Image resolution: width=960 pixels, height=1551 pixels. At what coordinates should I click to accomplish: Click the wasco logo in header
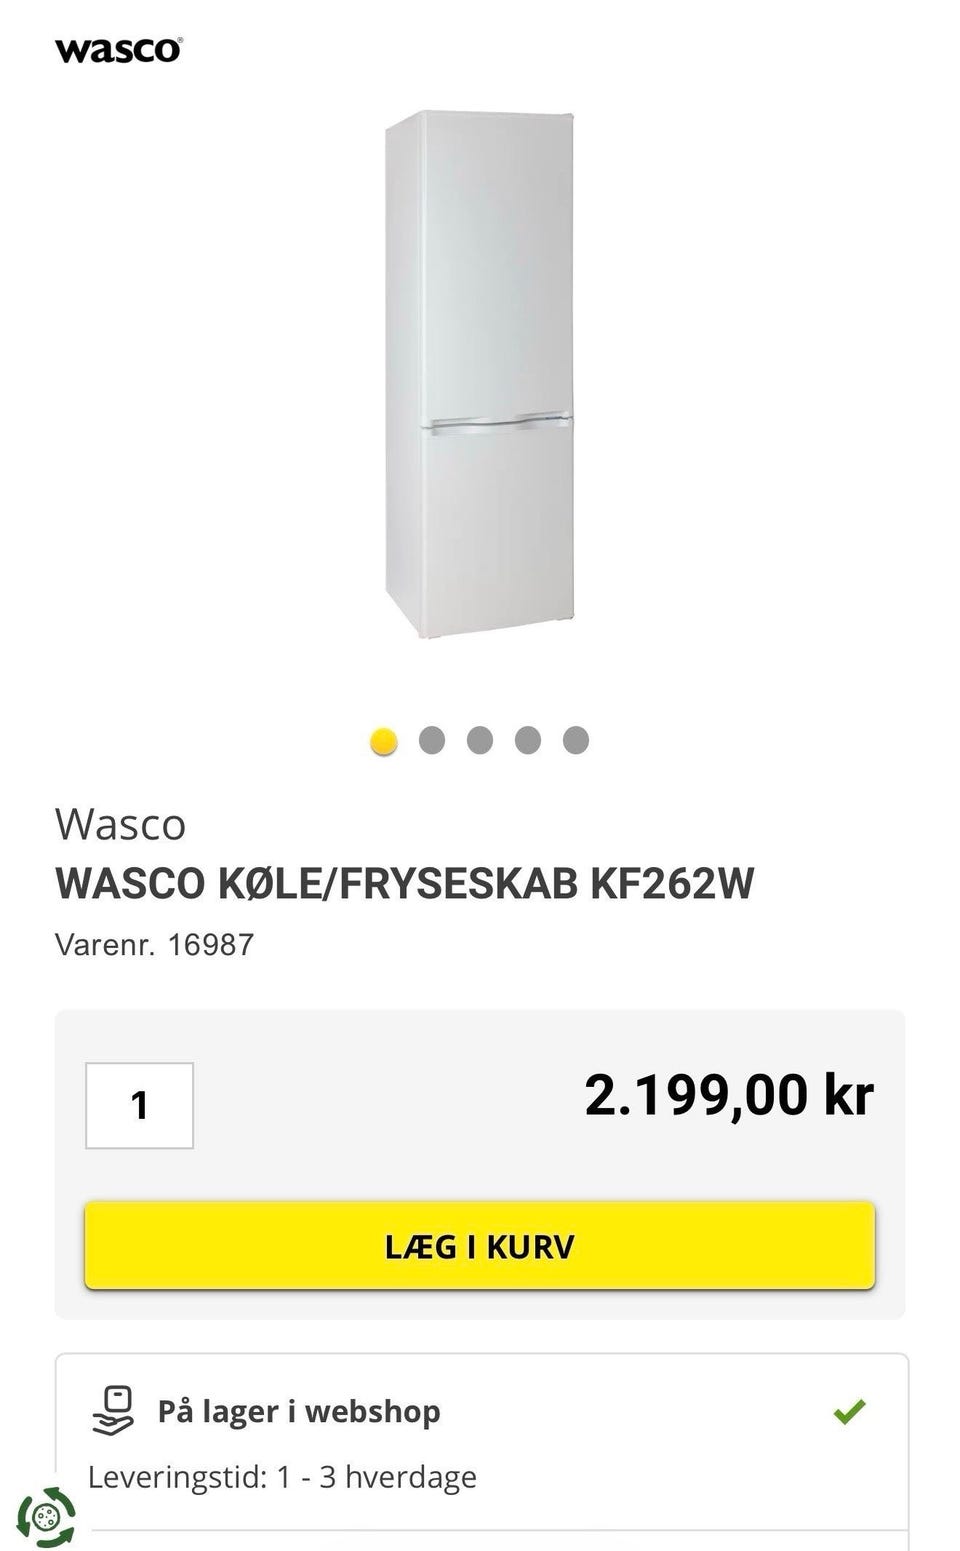119,50
